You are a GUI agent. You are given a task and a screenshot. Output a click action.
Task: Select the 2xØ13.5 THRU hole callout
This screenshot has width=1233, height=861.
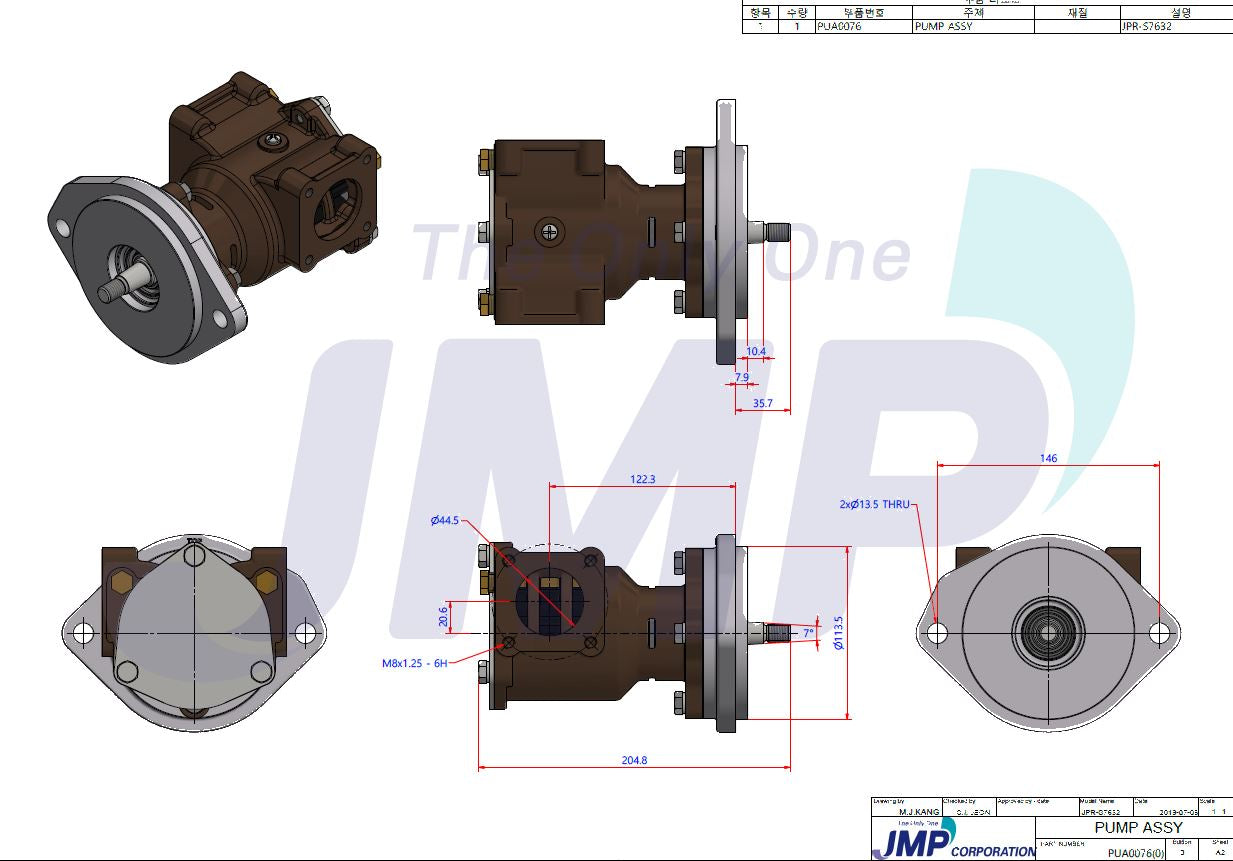[875, 505]
